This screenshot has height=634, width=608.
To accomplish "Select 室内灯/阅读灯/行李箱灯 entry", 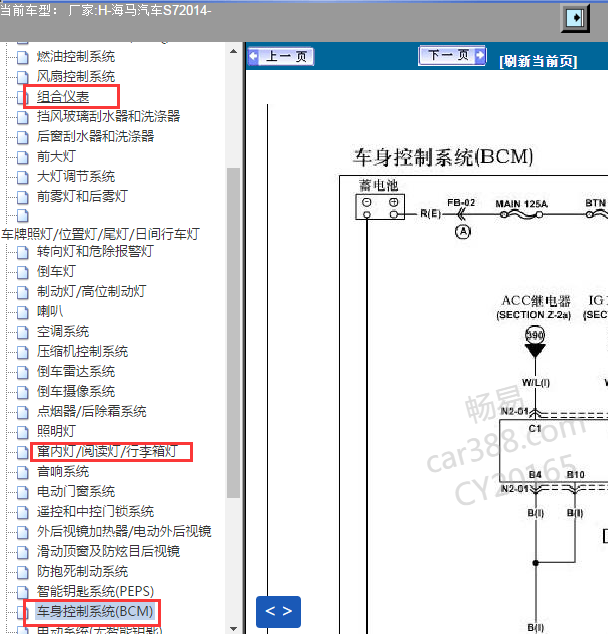I will tap(107, 451).
